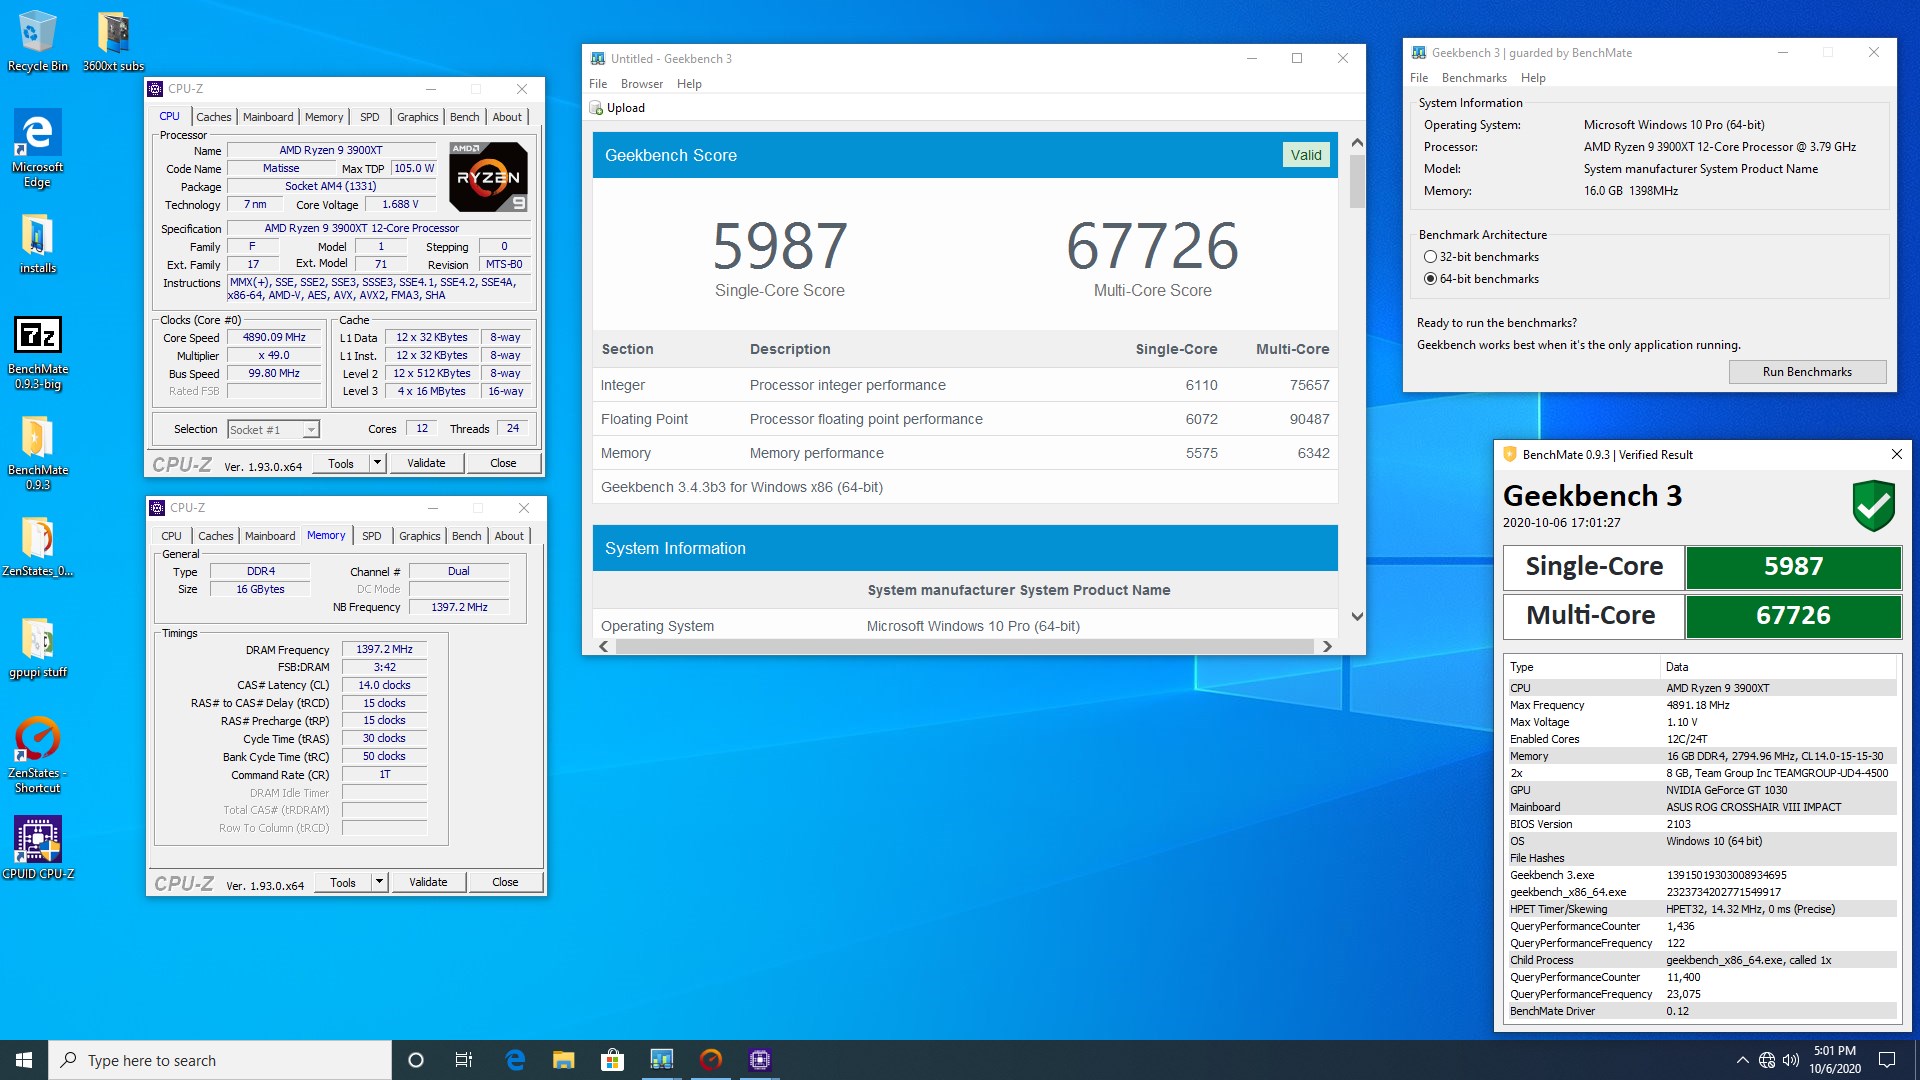Click the Single-Core 5987 score in BenchMate
This screenshot has height=1080, width=1920.
pyautogui.click(x=1793, y=567)
